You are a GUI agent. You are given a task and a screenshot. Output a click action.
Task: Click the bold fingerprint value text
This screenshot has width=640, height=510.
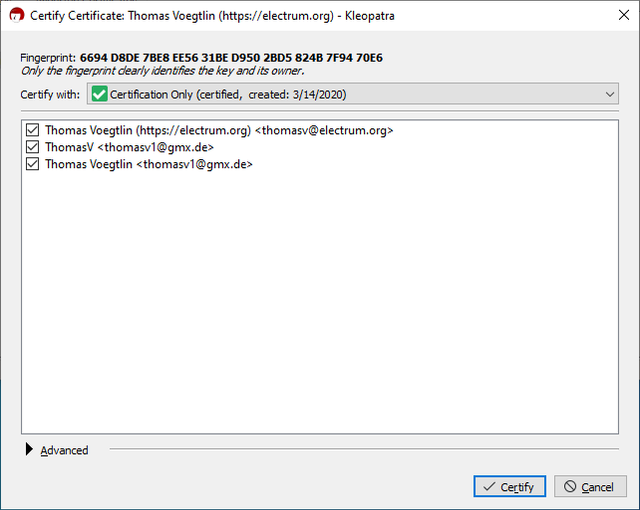231,58
